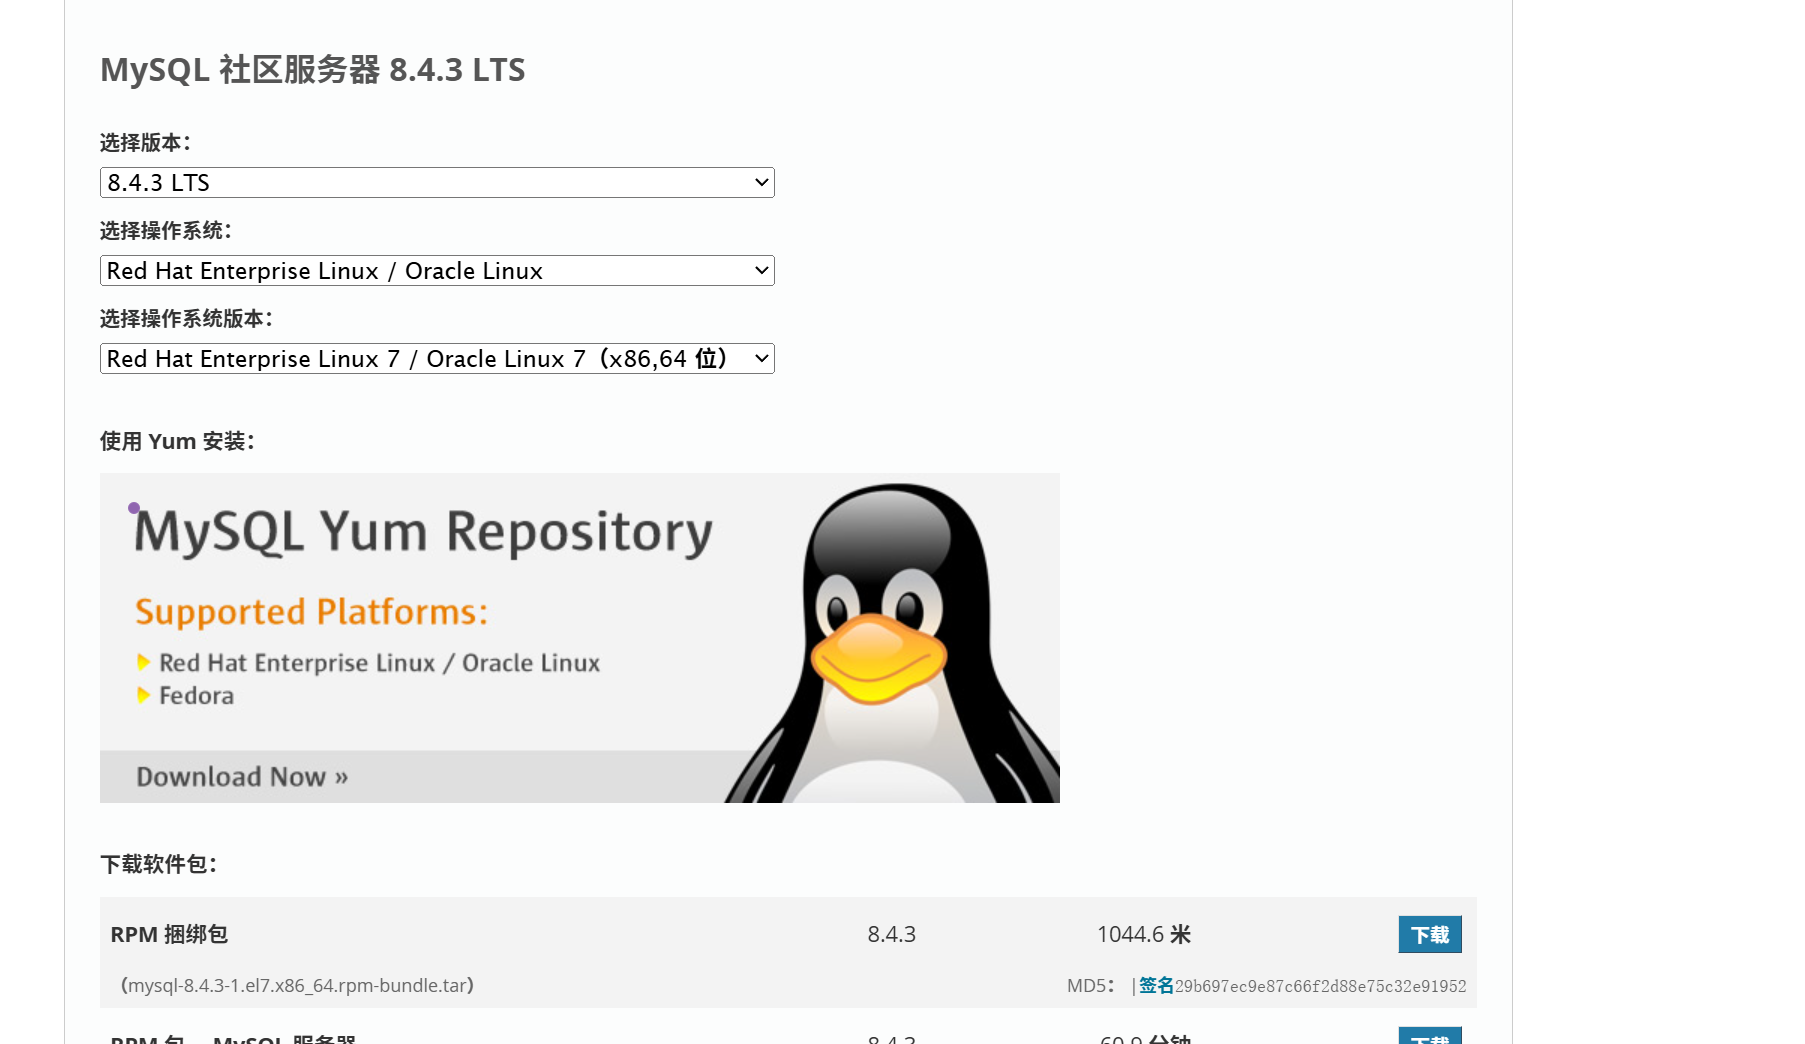1805x1044 pixels.
Task: Click the filename mysql-8.4.3-1.el7.x86_64.rpm-bundle.tar
Action: [297, 985]
